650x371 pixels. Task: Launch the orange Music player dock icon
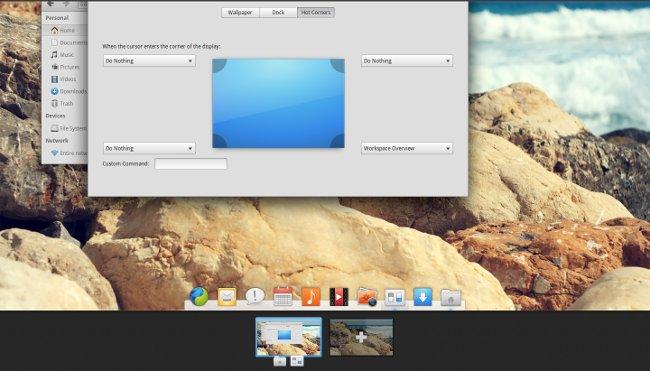click(x=311, y=297)
